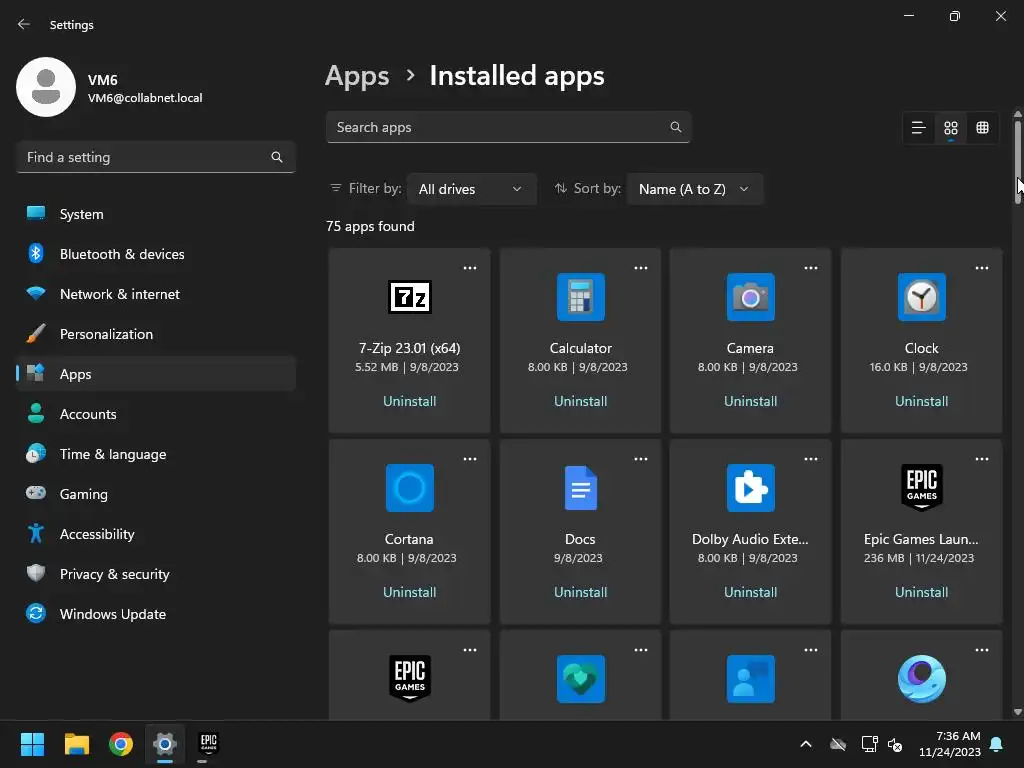Open Gaming settings

click(155, 494)
